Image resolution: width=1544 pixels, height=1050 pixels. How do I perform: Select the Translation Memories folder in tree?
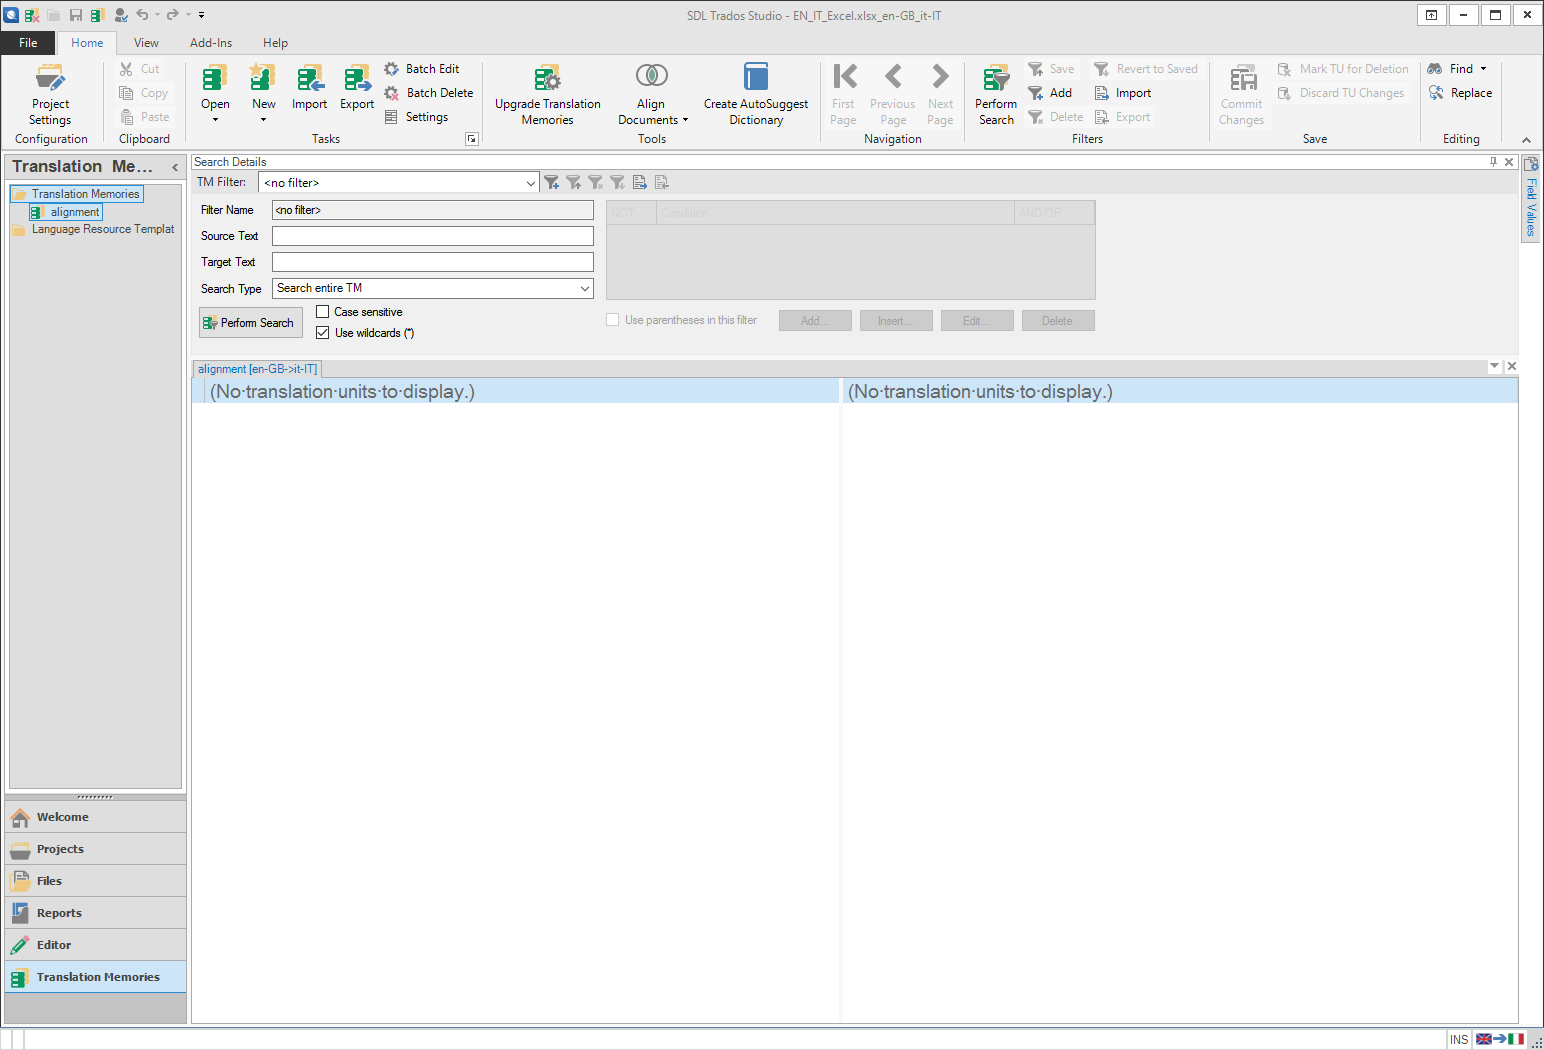pos(77,194)
